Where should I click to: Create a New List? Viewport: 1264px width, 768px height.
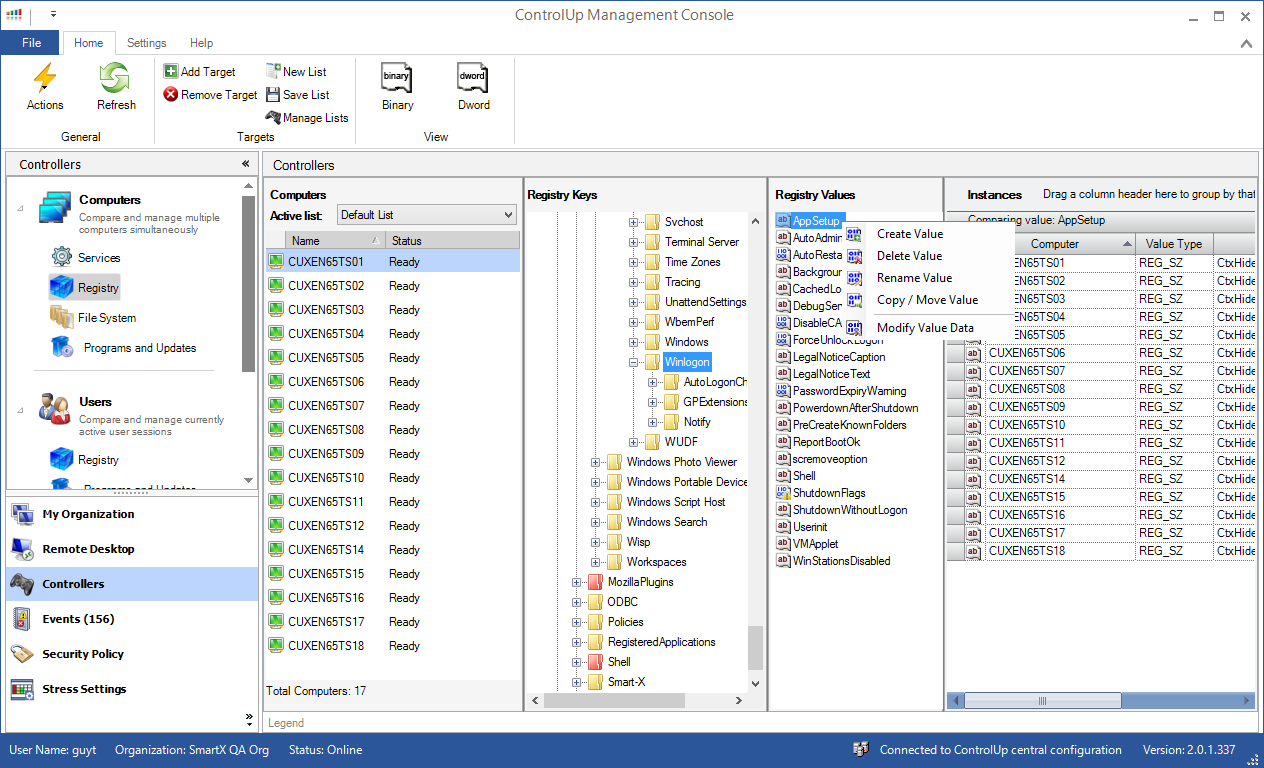click(x=296, y=72)
